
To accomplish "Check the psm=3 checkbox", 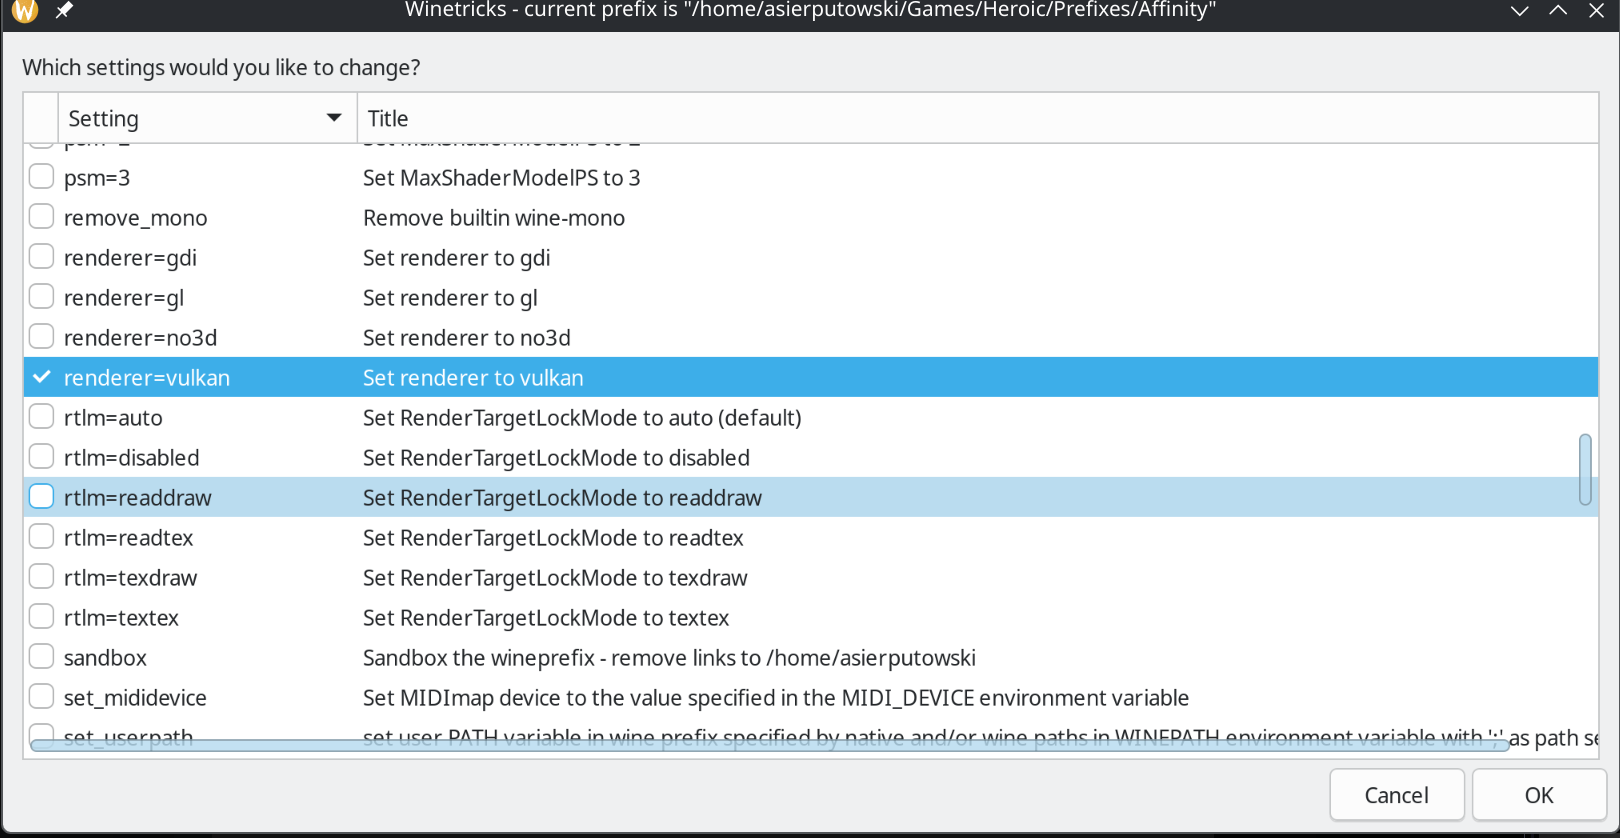I will (41, 177).
